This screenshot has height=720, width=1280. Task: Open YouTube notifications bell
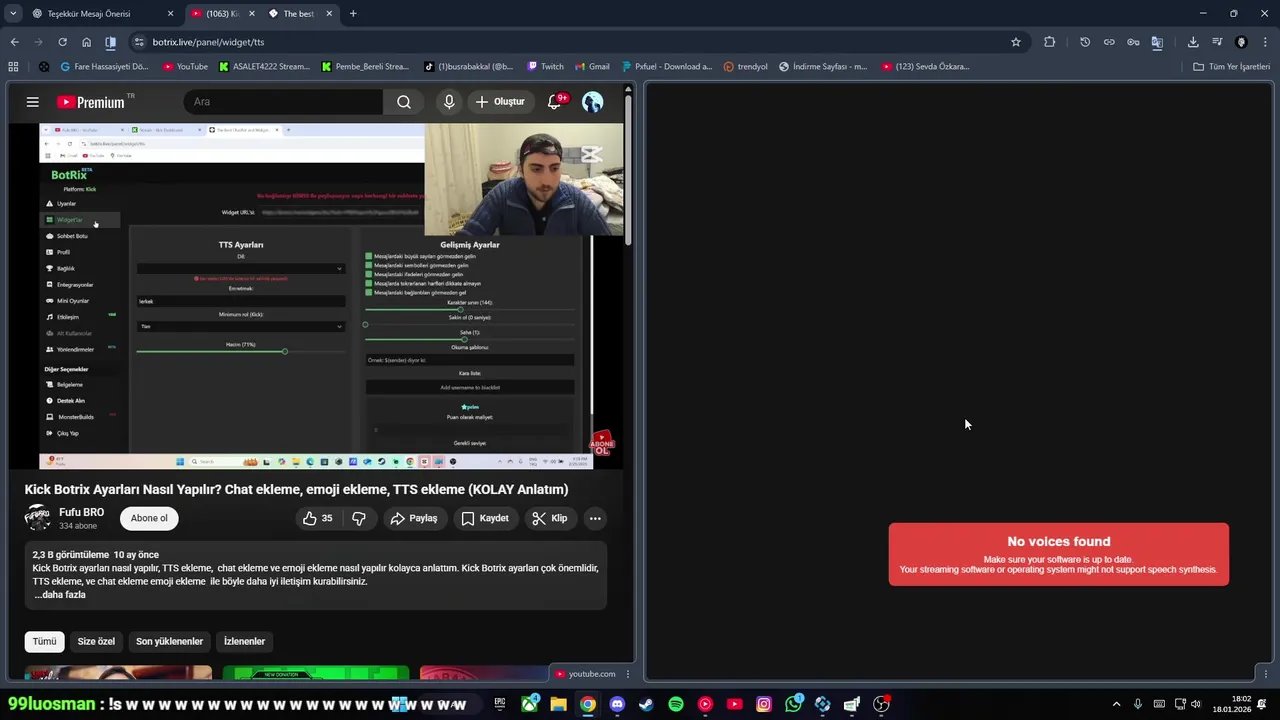click(x=554, y=102)
